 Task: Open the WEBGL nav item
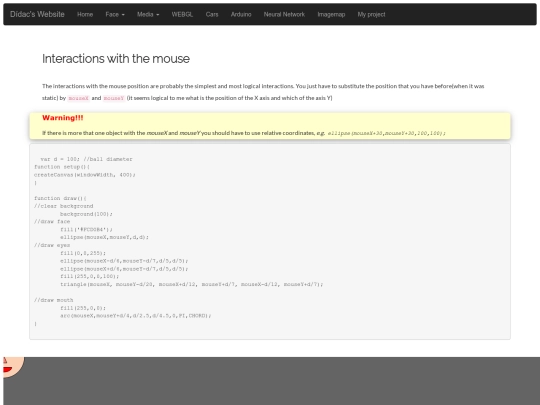click(x=182, y=14)
